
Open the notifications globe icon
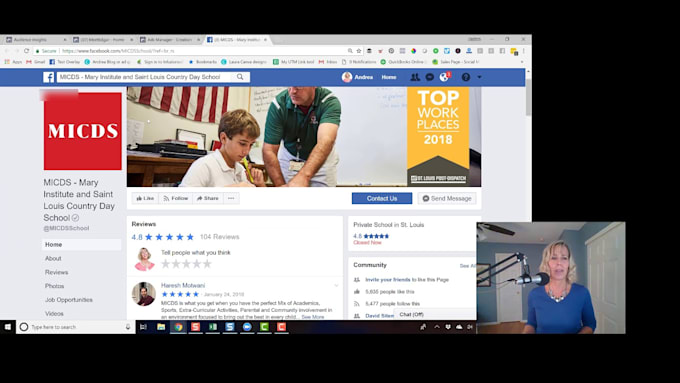tap(444, 77)
